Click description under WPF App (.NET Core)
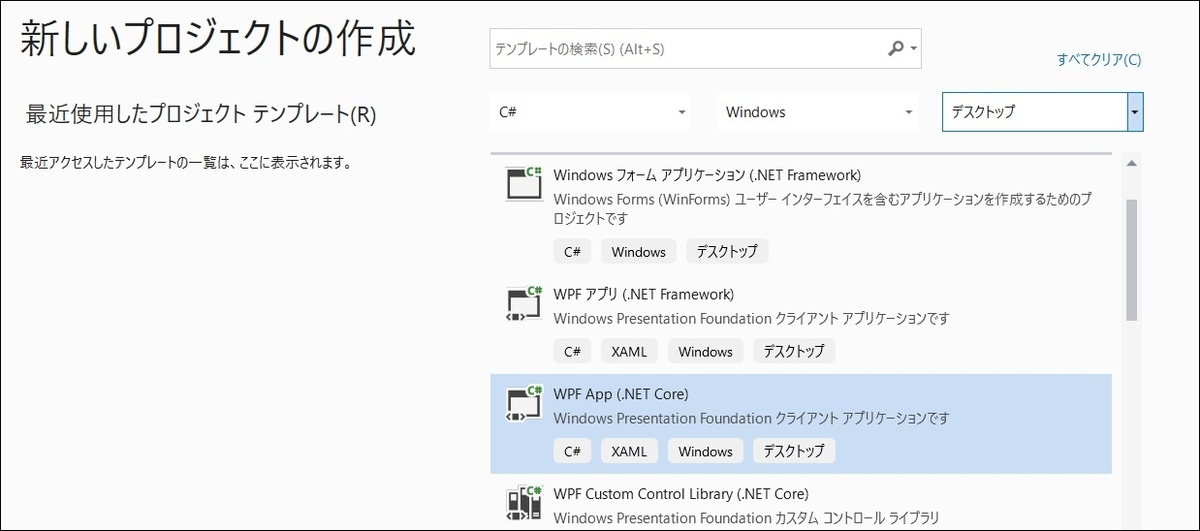Viewport: 1200px width, 531px height. tap(751, 418)
